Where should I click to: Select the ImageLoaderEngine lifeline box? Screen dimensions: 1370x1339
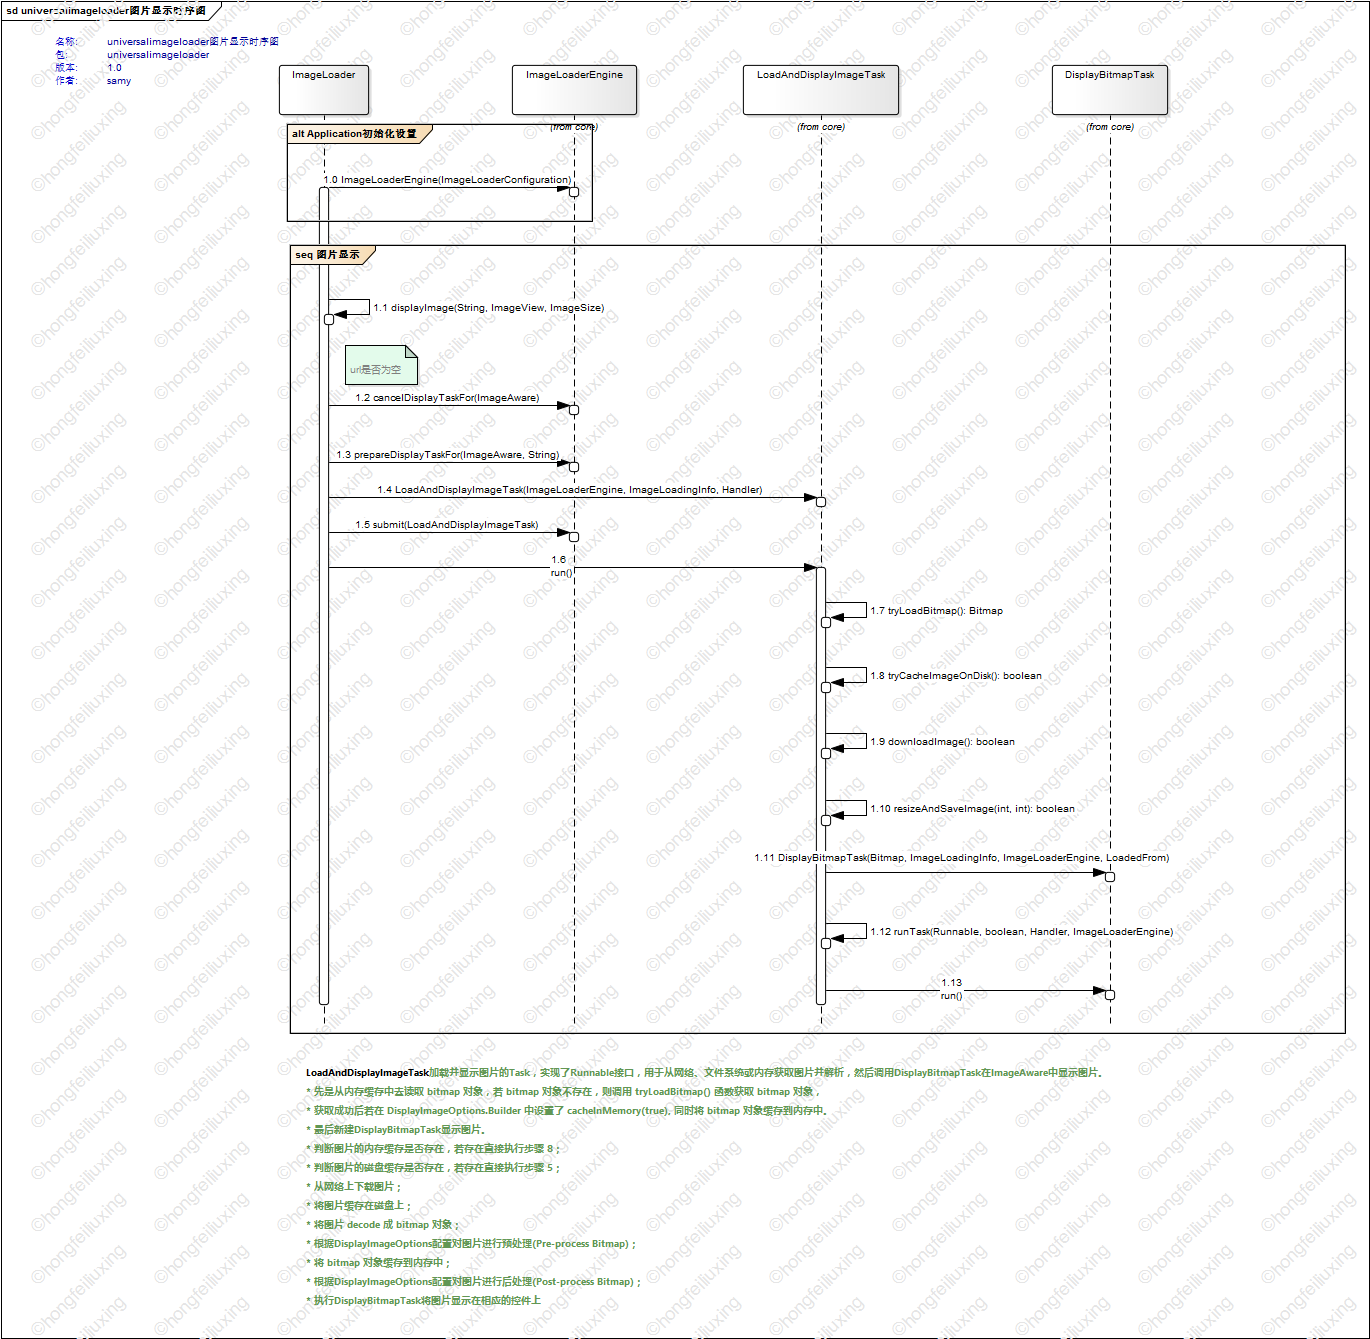click(x=574, y=89)
